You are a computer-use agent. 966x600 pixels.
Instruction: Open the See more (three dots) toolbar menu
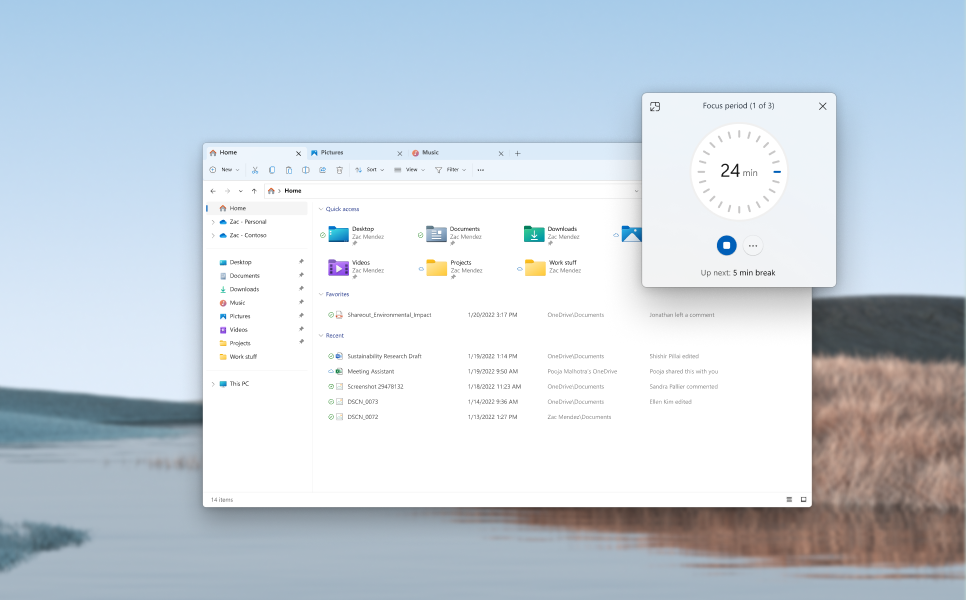point(481,170)
